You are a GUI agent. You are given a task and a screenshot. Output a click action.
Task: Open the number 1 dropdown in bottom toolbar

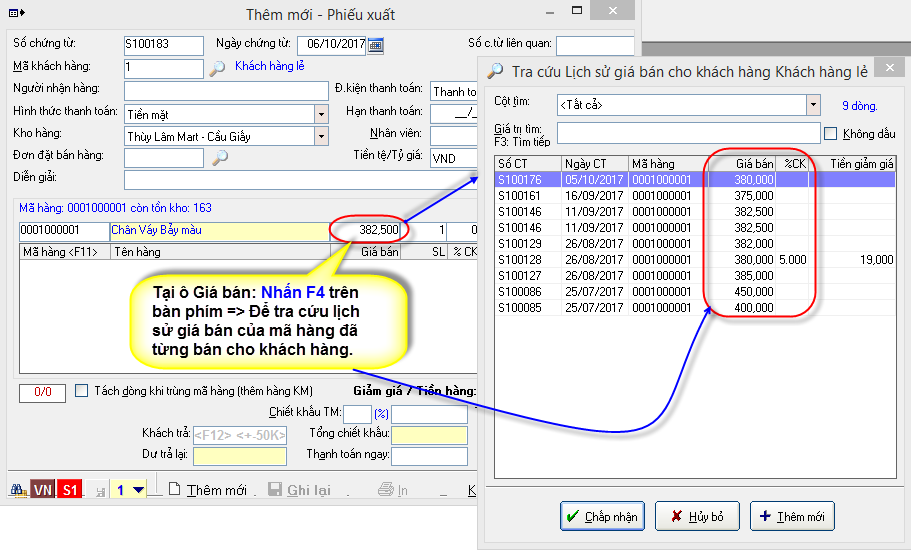point(138,490)
